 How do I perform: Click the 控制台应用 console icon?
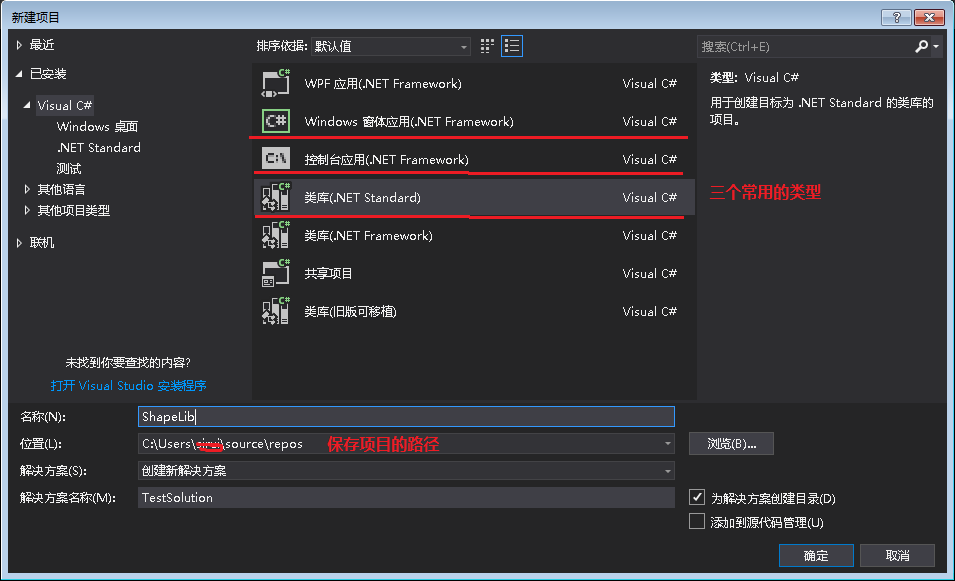tap(276, 159)
